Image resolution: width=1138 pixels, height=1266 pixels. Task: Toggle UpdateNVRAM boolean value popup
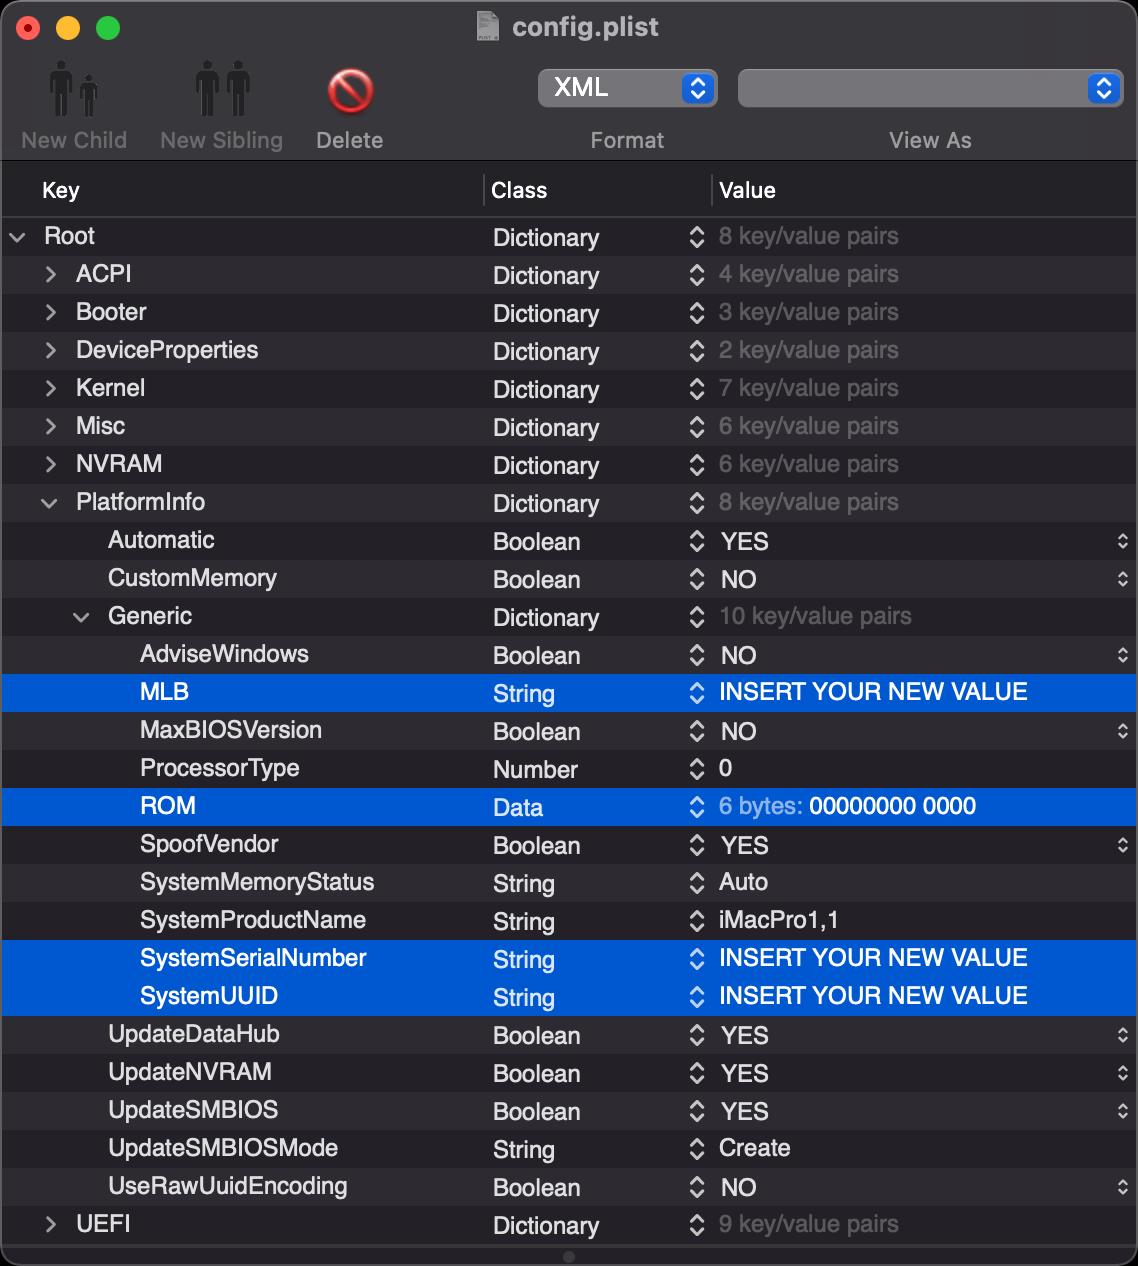[1122, 1073]
